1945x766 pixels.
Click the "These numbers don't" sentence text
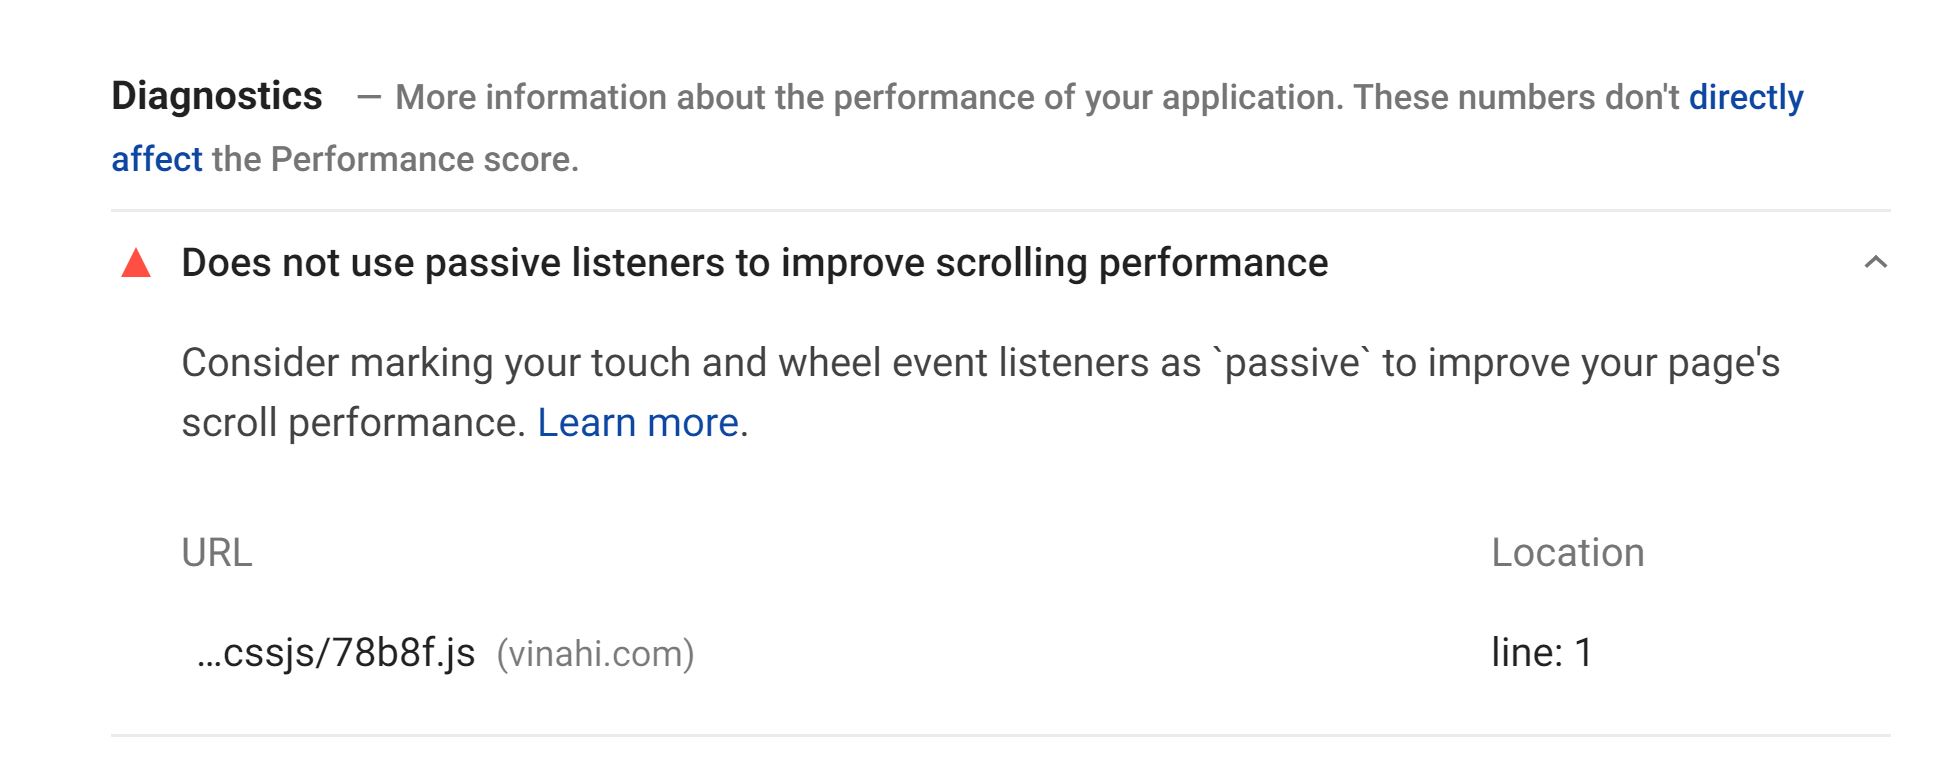tap(1516, 98)
